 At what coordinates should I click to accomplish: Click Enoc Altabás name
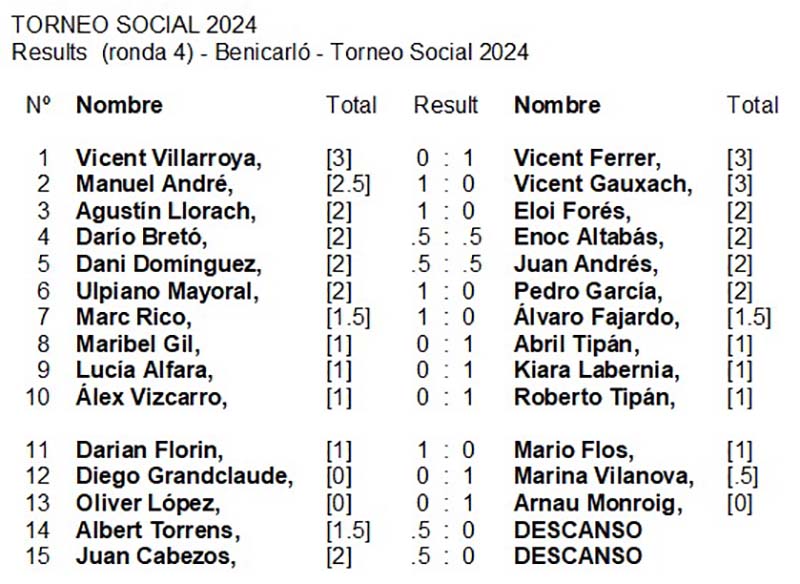[589, 237]
